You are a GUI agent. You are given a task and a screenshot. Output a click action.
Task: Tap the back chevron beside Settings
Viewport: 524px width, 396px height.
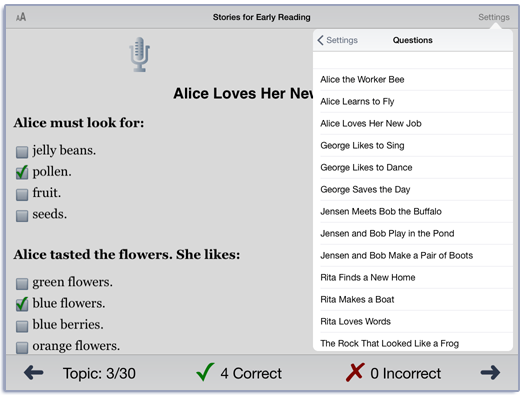pos(320,40)
